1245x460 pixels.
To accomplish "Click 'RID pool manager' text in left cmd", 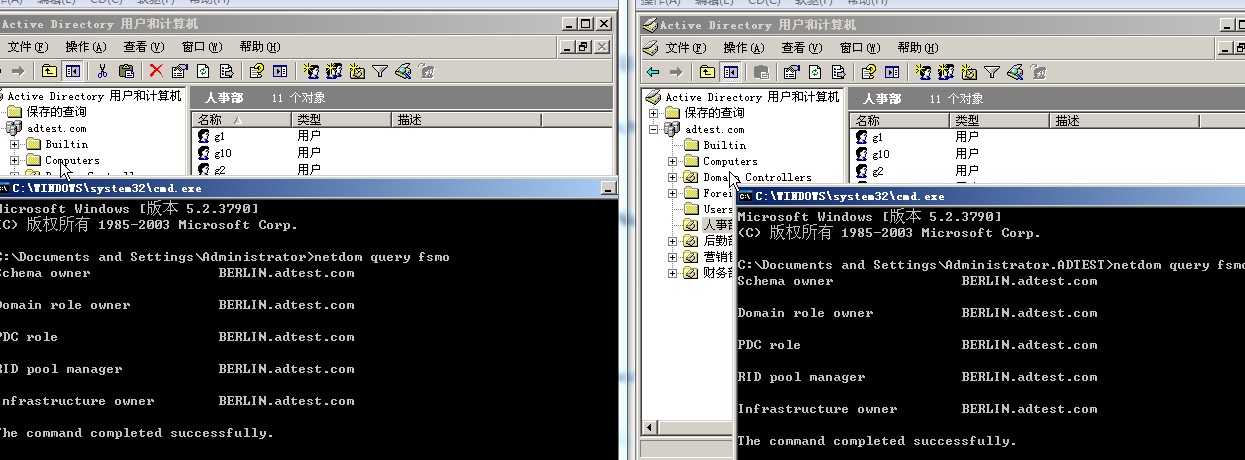I will (x=60, y=369).
